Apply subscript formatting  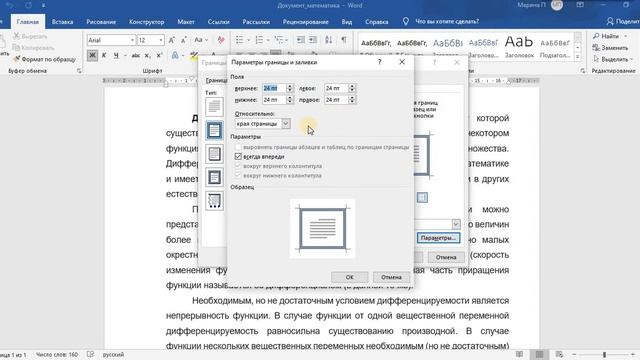coord(147,55)
